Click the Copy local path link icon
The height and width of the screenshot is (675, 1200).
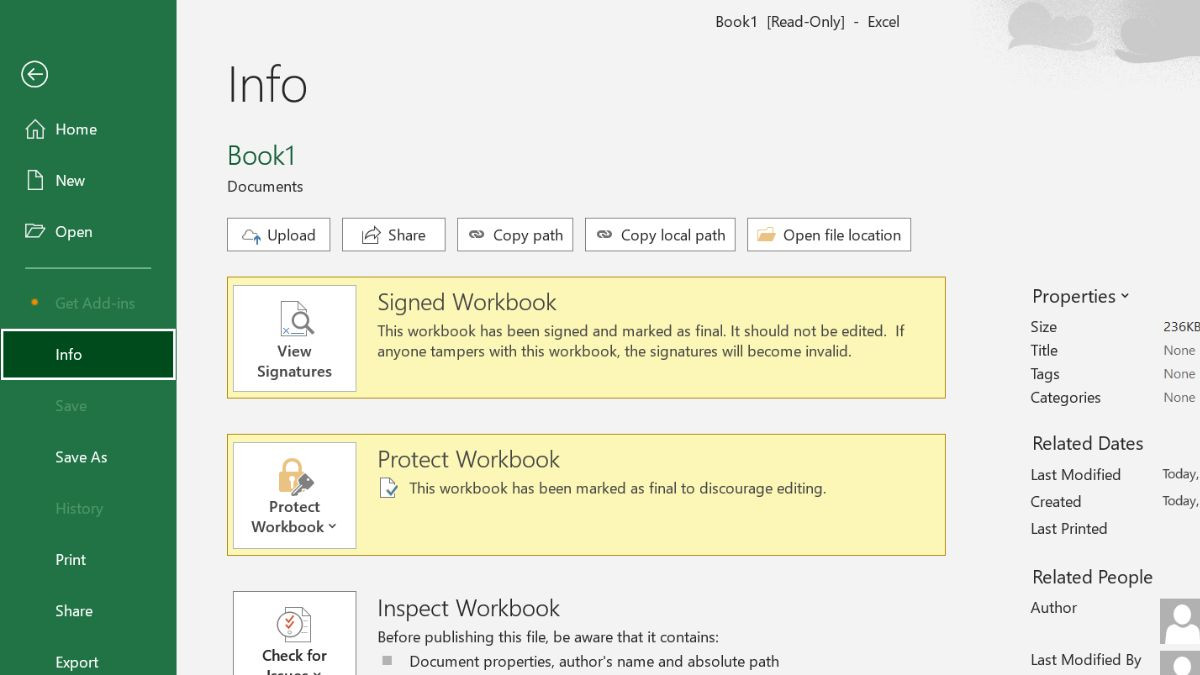(x=604, y=235)
